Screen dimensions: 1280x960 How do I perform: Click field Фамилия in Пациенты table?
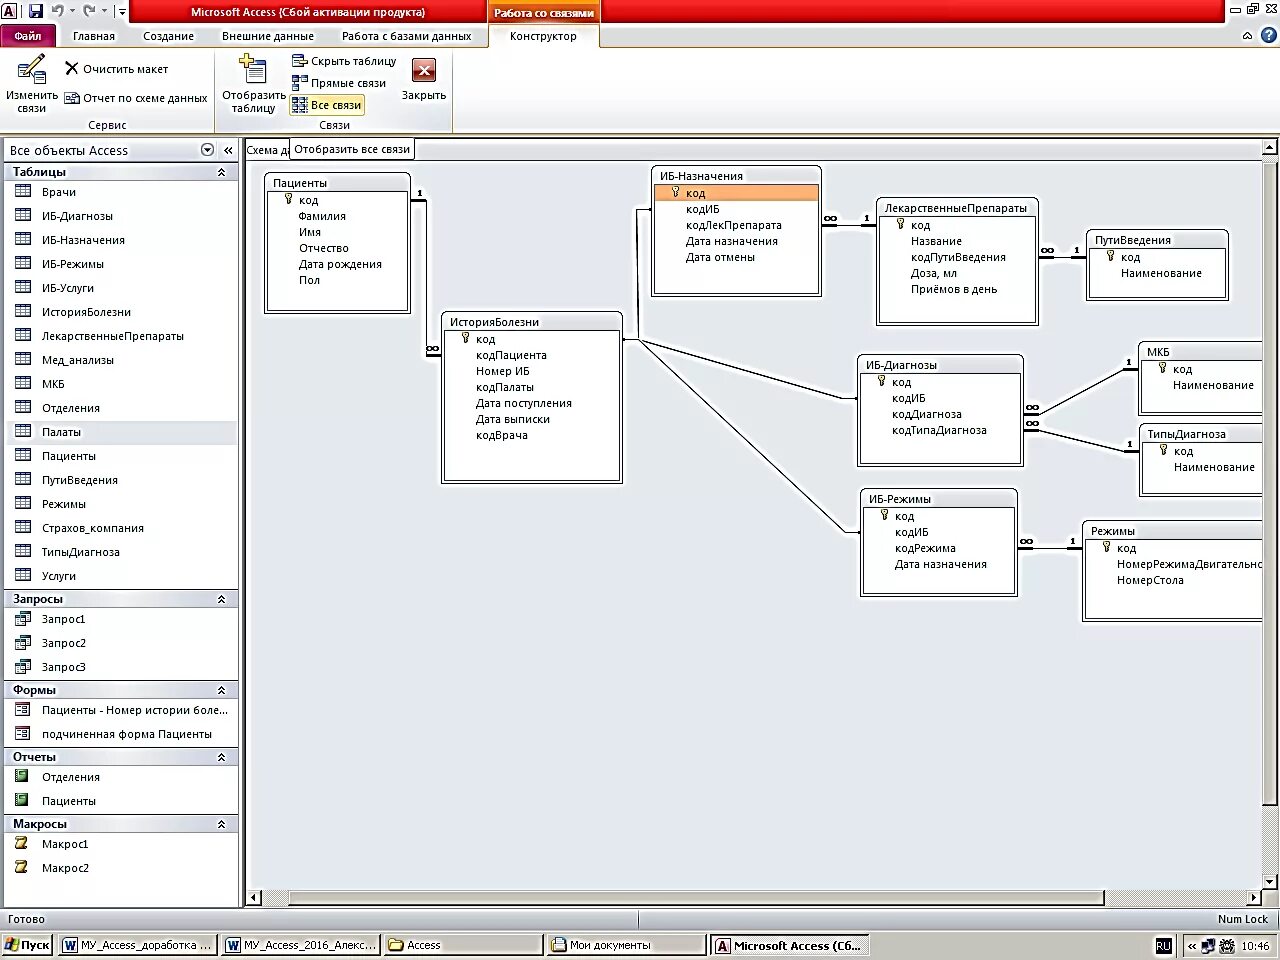pyautogui.click(x=322, y=216)
